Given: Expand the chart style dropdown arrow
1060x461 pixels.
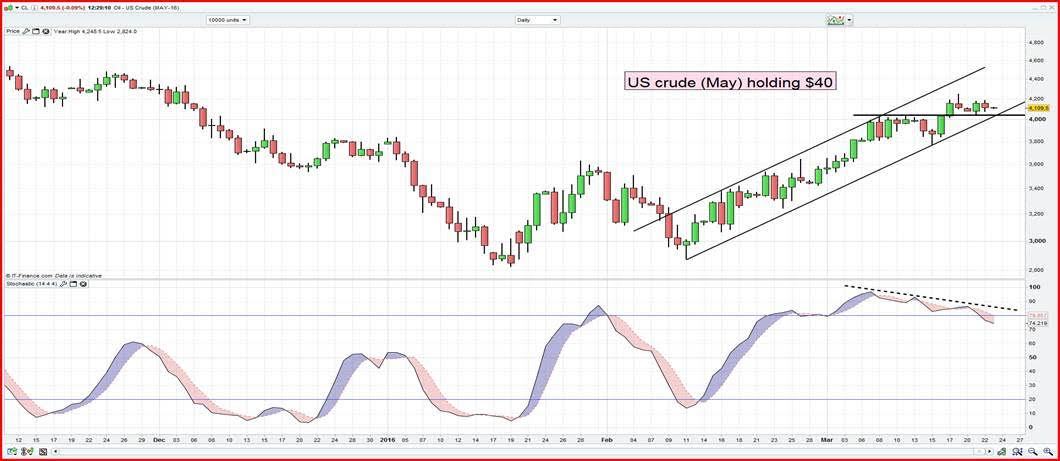Looking at the screenshot, I should point(849,20).
